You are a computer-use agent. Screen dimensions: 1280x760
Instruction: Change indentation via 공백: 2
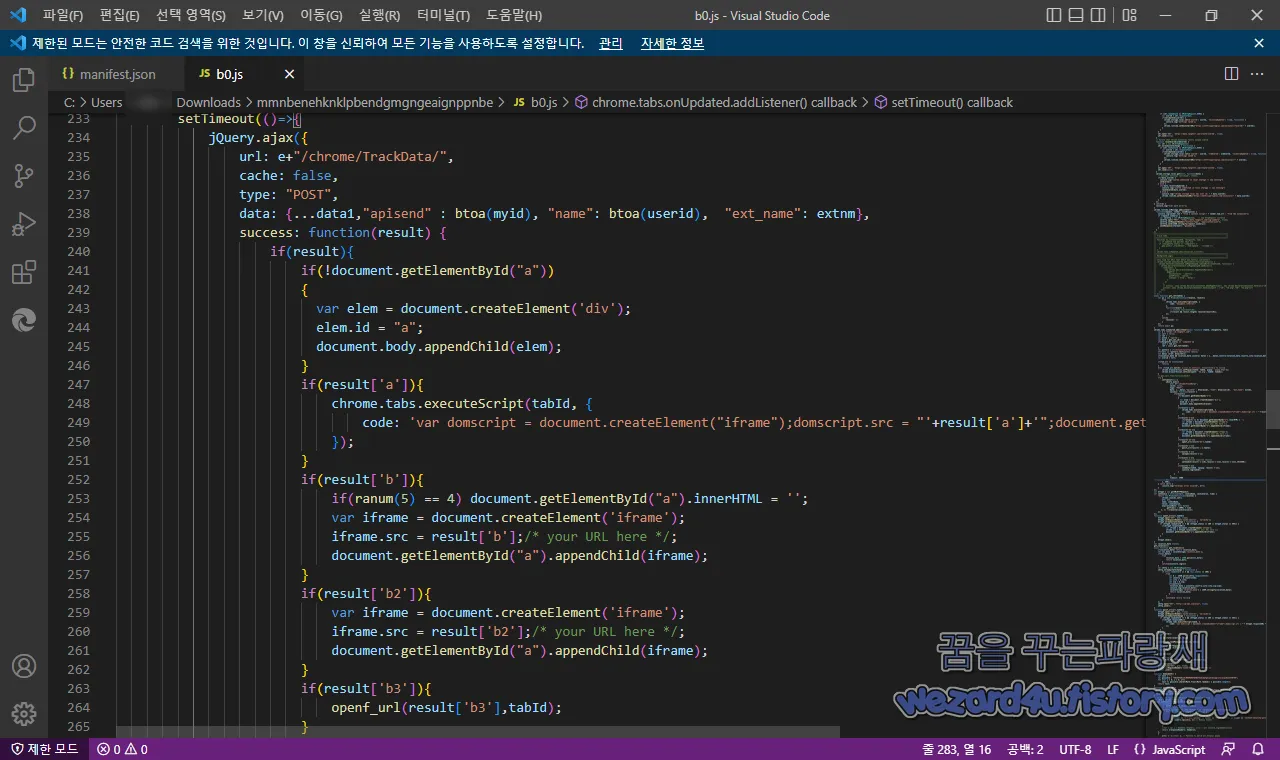1026,749
